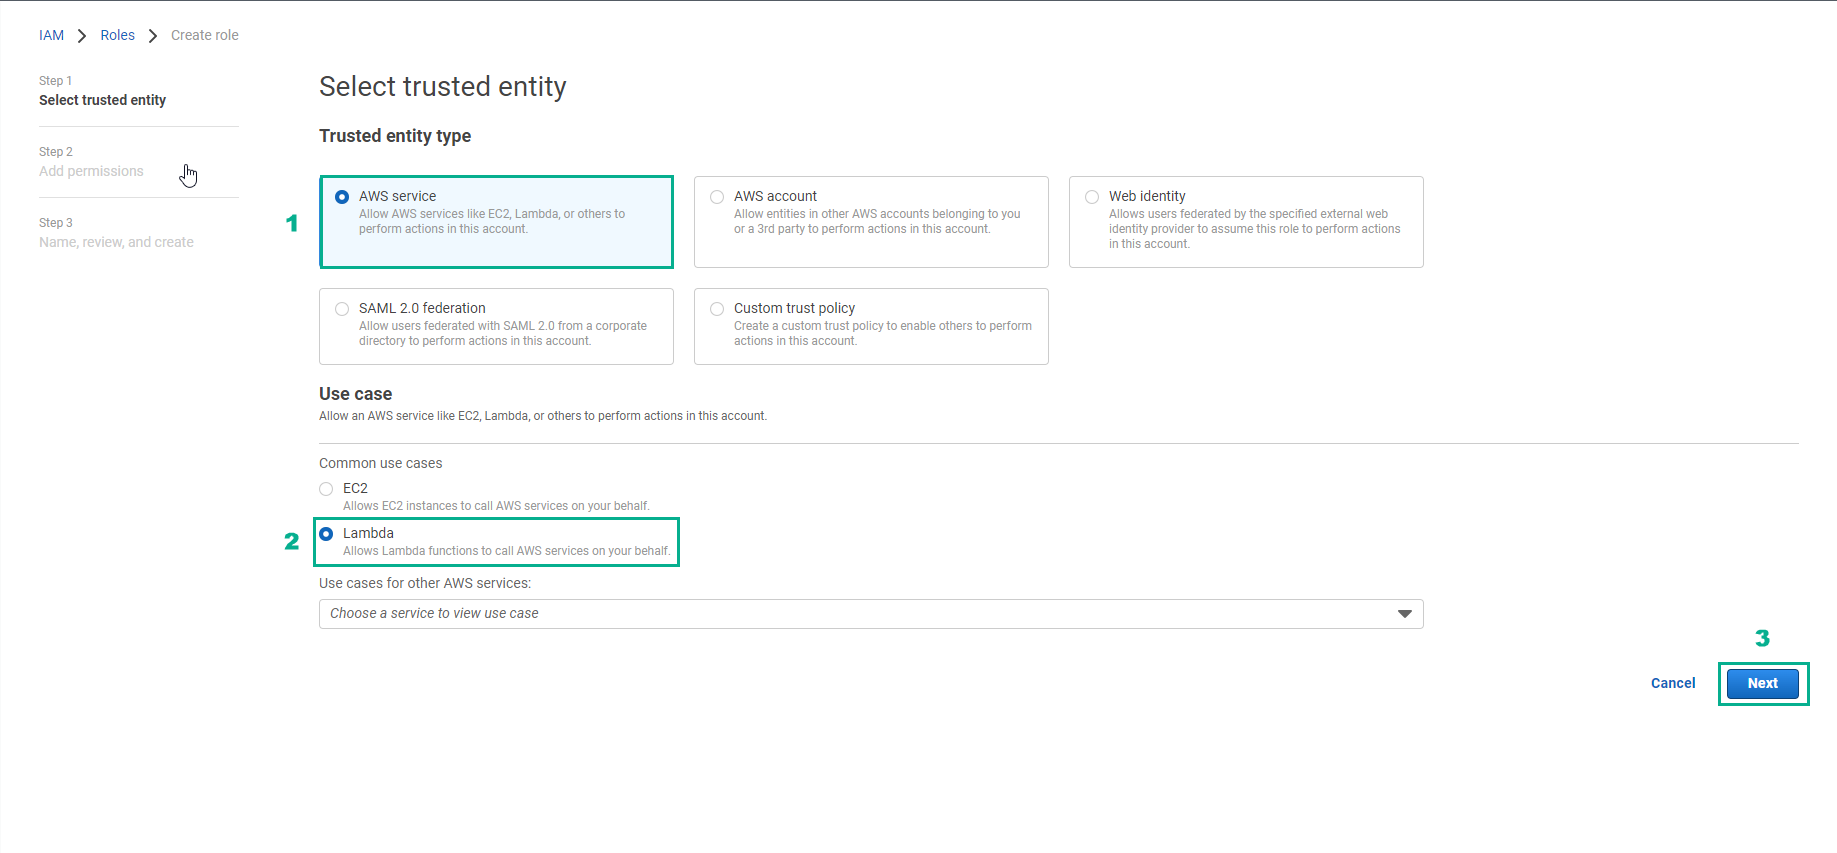This screenshot has height=853, width=1837.
Task: Click the chevron between IAM and Roles
Action: 82,36
